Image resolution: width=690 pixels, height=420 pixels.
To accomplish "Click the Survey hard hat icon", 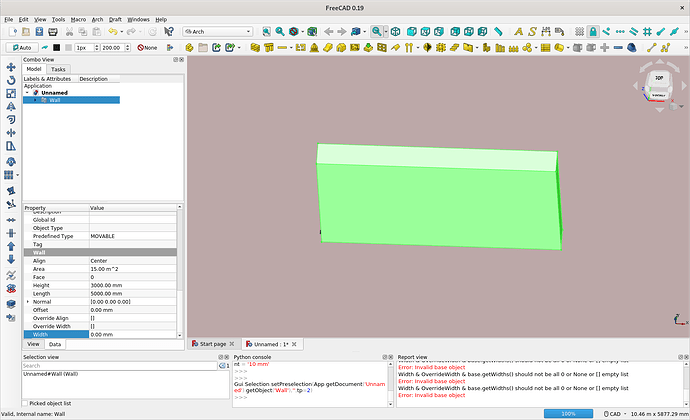I will (632, 48).
